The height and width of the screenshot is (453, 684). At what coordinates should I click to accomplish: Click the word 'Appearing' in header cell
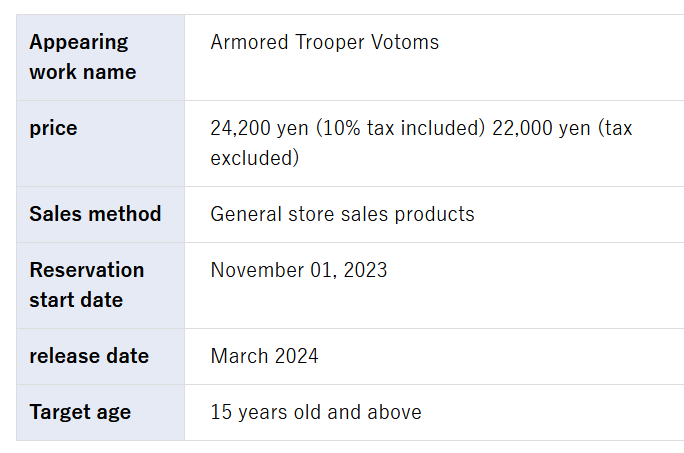click(x=79, y=43)
